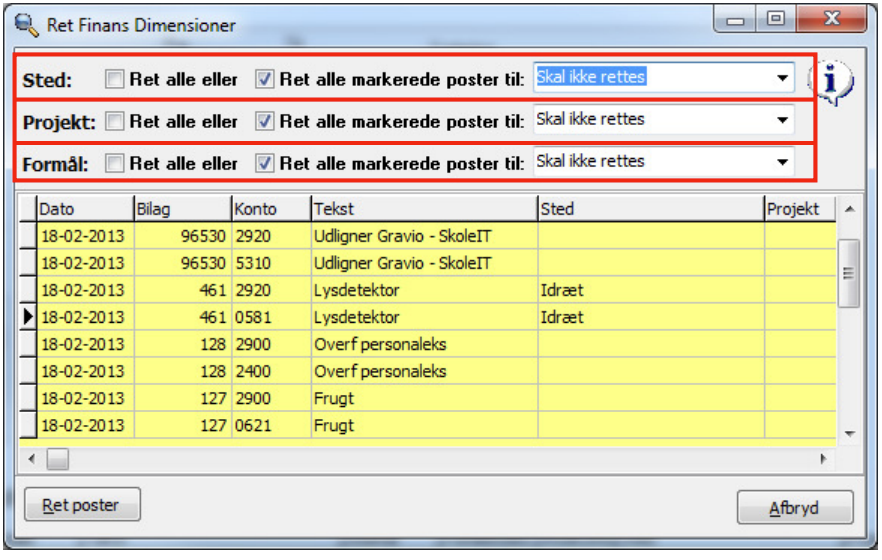Open the Formål 'Skal ikke rettes' dropdown
Screen dimensions: 882x560
[782, 163]
